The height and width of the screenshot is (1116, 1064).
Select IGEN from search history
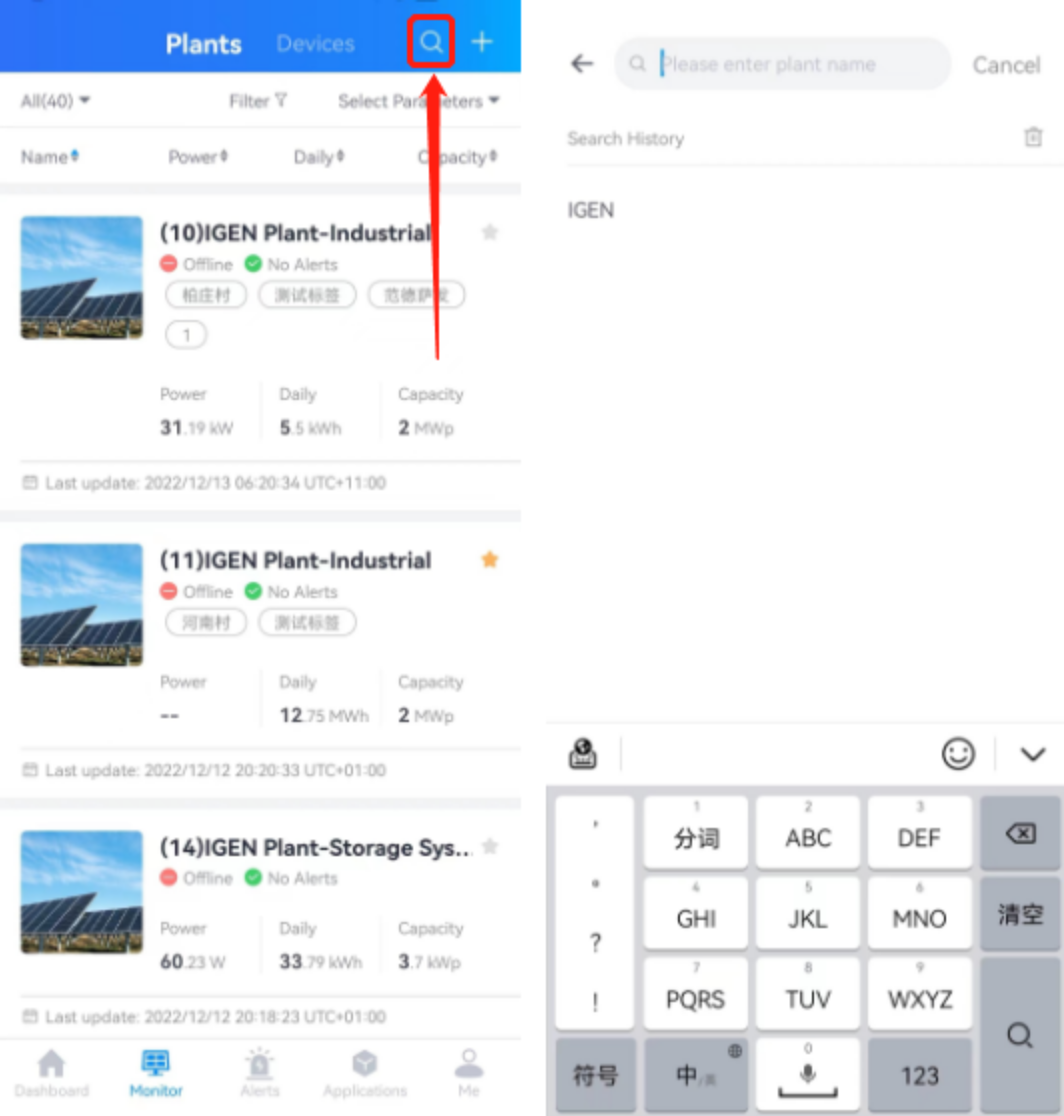[590, 210]
